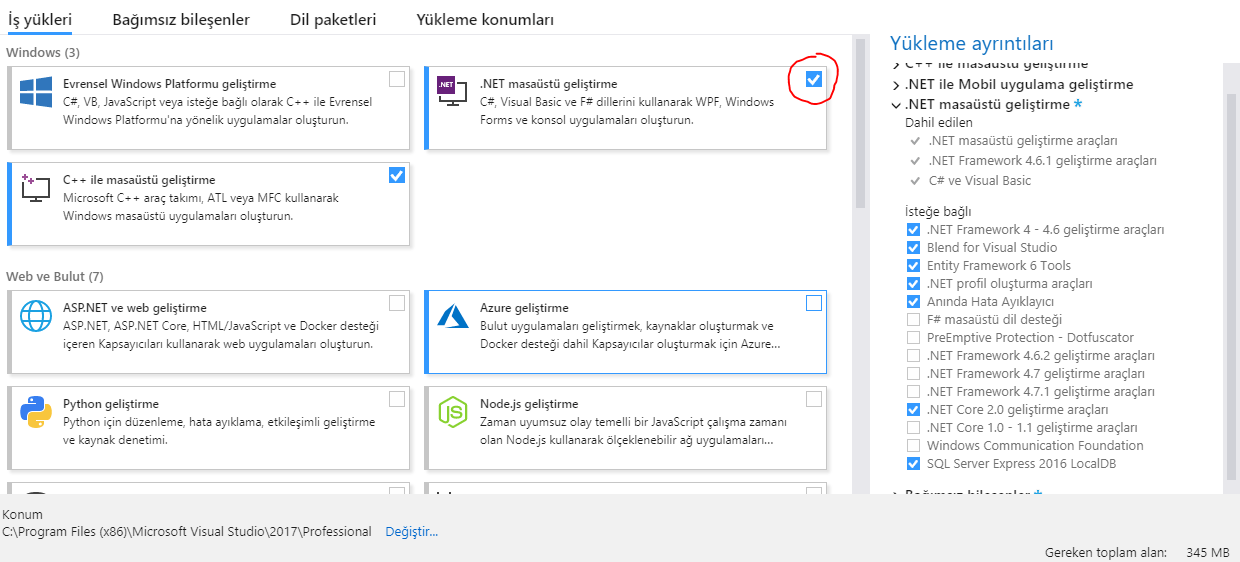
Task: Collapse the .NET masaüstü geliştirme details section
Action: pos(896,105)
